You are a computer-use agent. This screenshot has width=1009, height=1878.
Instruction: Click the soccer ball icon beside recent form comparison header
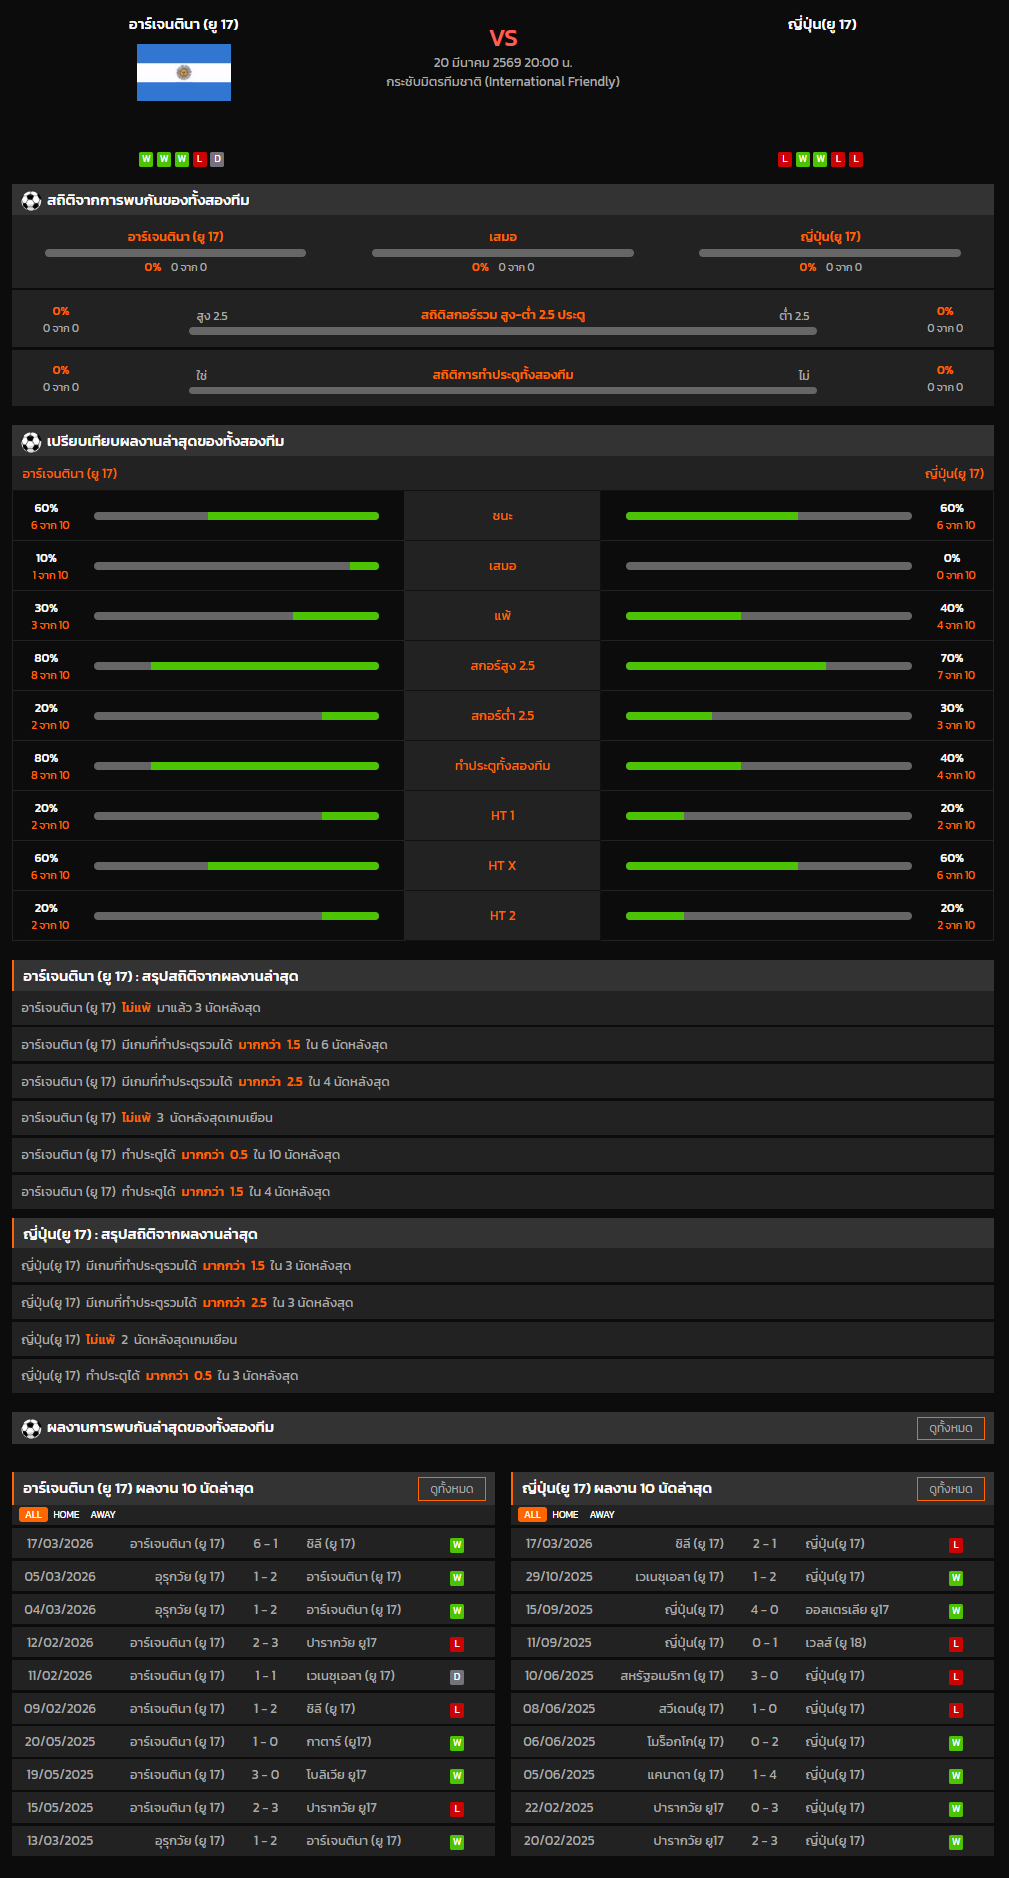click(x=31, y=442)
